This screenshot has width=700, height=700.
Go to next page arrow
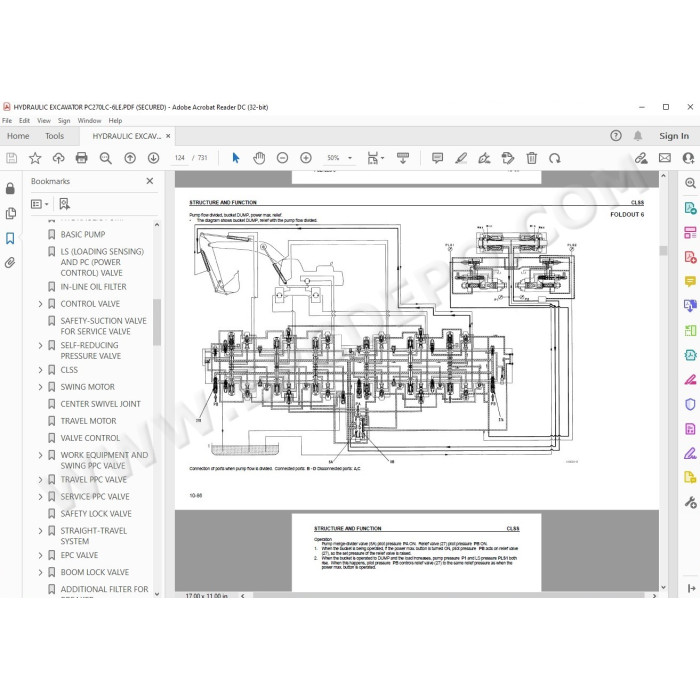[x=154, y=158]
